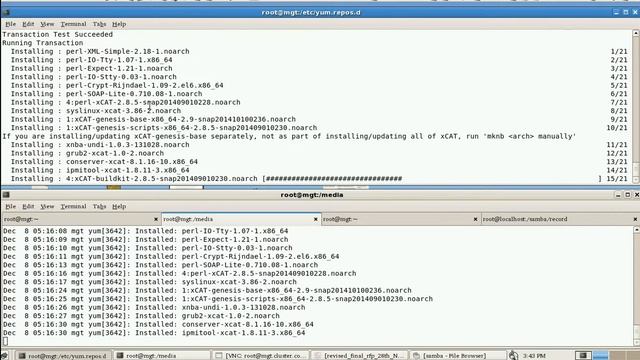
Task: Open Tabs menu in the yum.repos.d terminal window
Action: 99,24
